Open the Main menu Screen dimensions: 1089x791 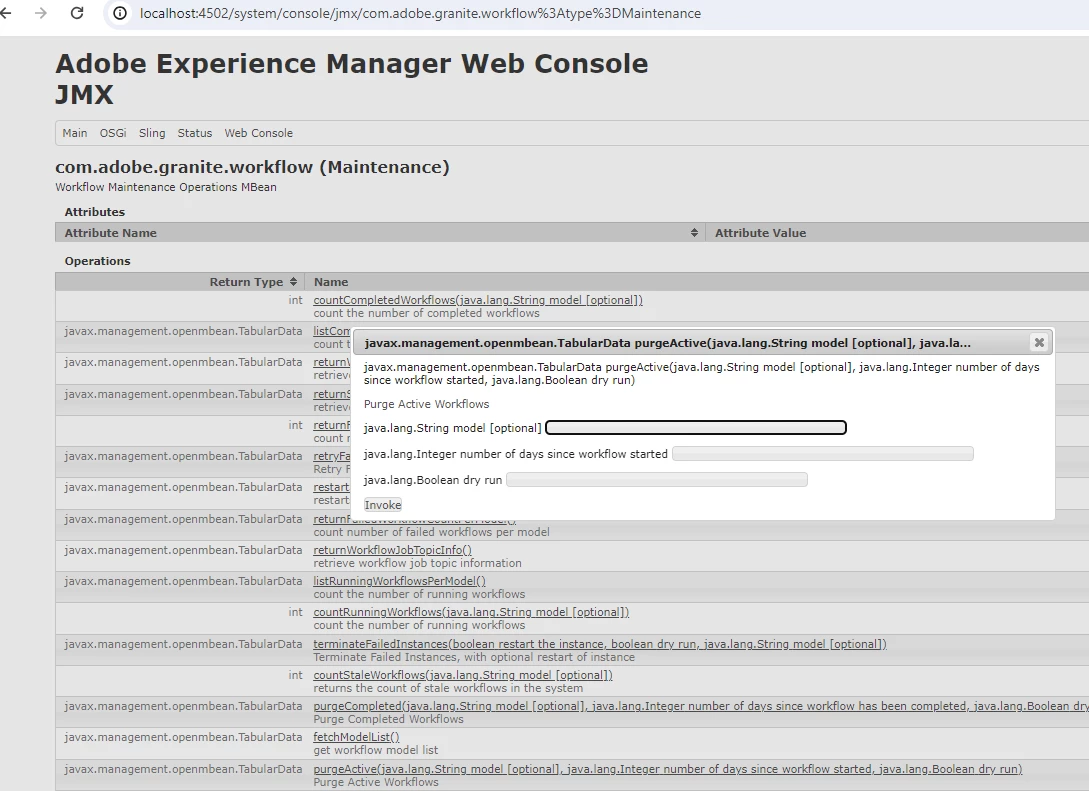[75, 133]
